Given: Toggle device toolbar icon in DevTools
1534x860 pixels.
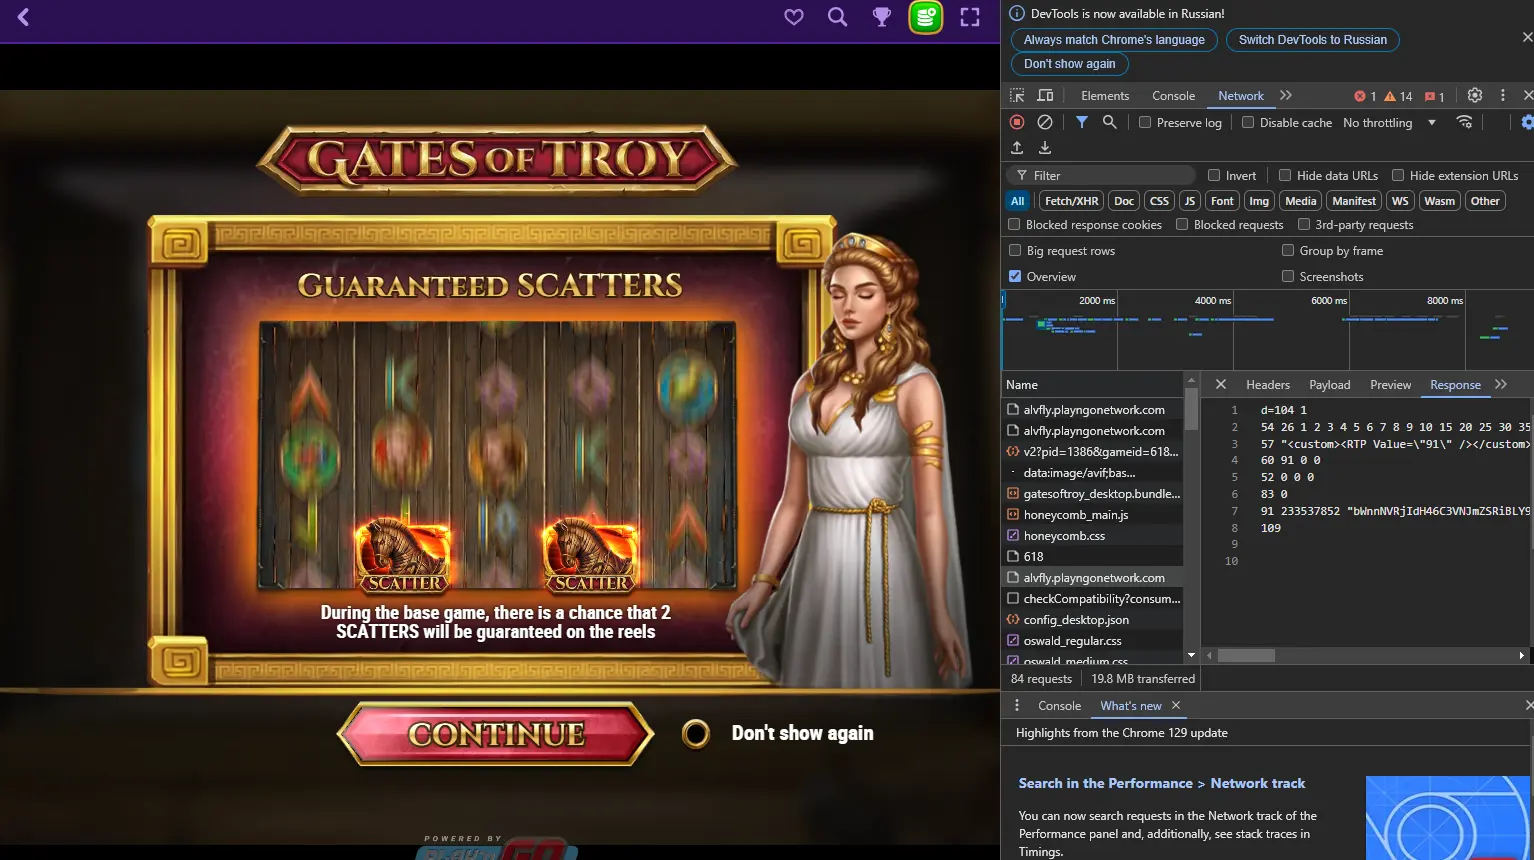Looking at the screenshot, I should click(1046, 96).
